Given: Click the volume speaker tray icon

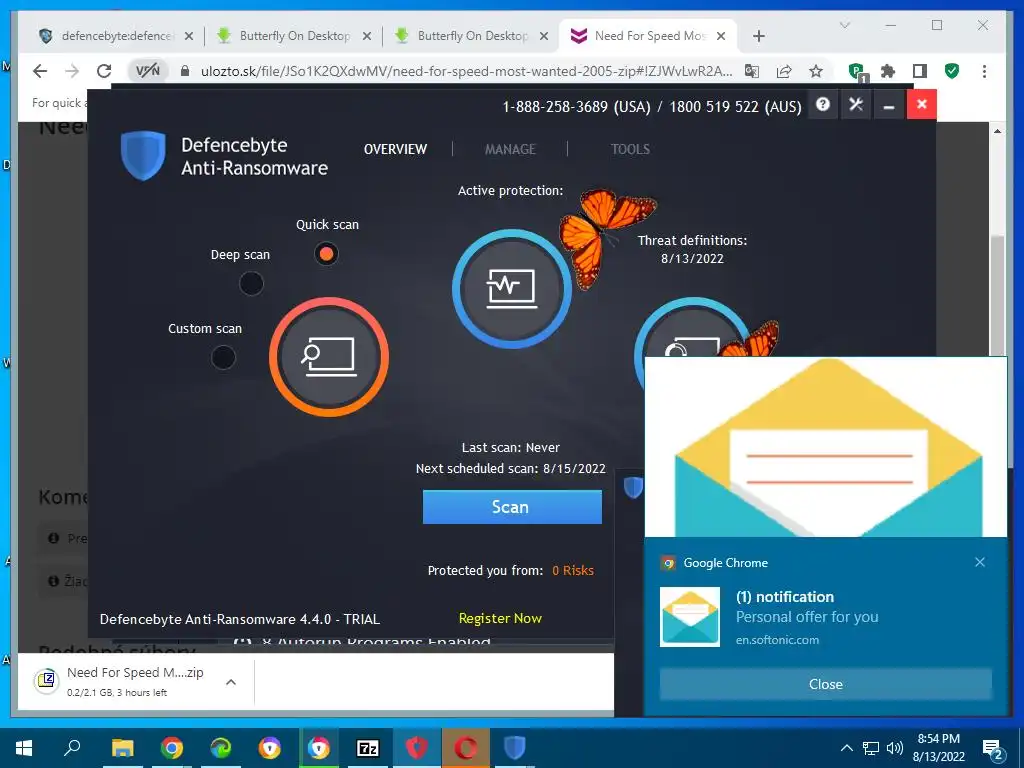Looking at the screenshot, I should coord(895,748).
